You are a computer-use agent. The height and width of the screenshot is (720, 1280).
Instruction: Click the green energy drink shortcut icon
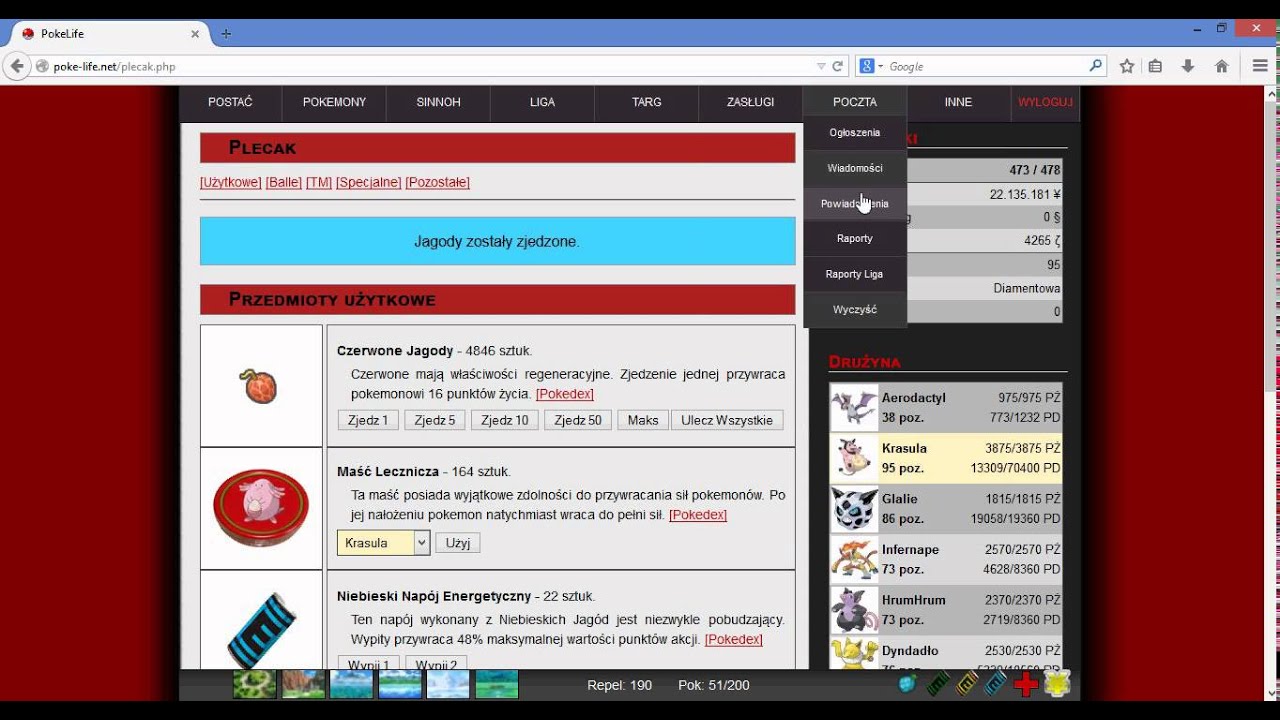point(937,684)
